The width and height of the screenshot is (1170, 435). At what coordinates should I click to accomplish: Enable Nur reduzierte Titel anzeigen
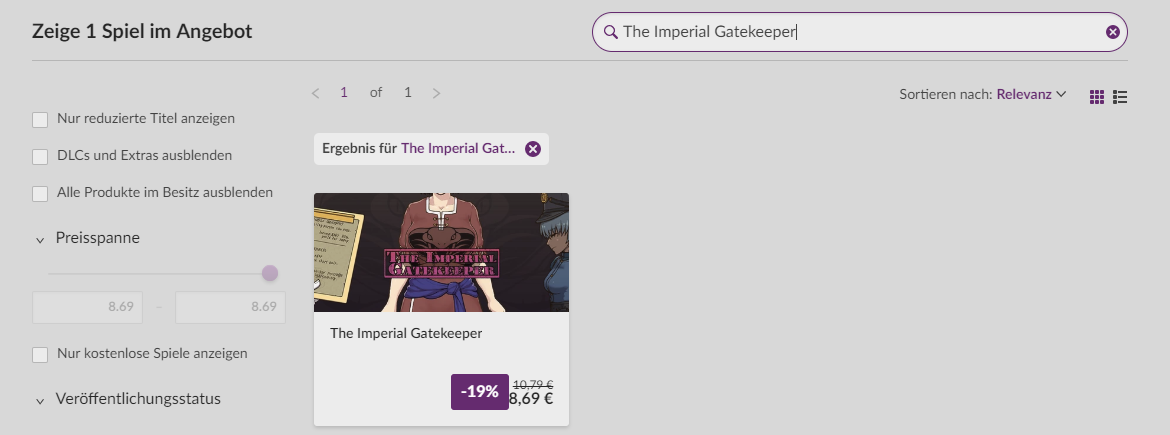point(40,120)
